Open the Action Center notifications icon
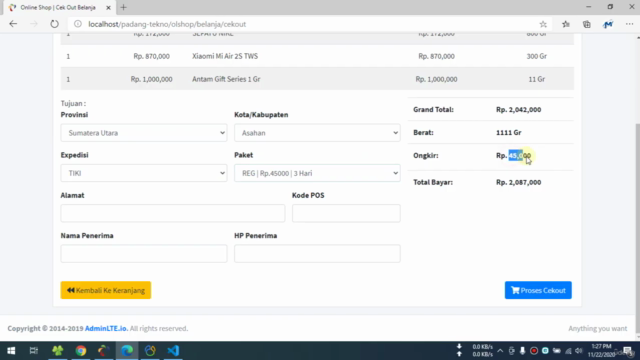Image resolution: width=640 pixels, height=360 pixels. [628, 351]
